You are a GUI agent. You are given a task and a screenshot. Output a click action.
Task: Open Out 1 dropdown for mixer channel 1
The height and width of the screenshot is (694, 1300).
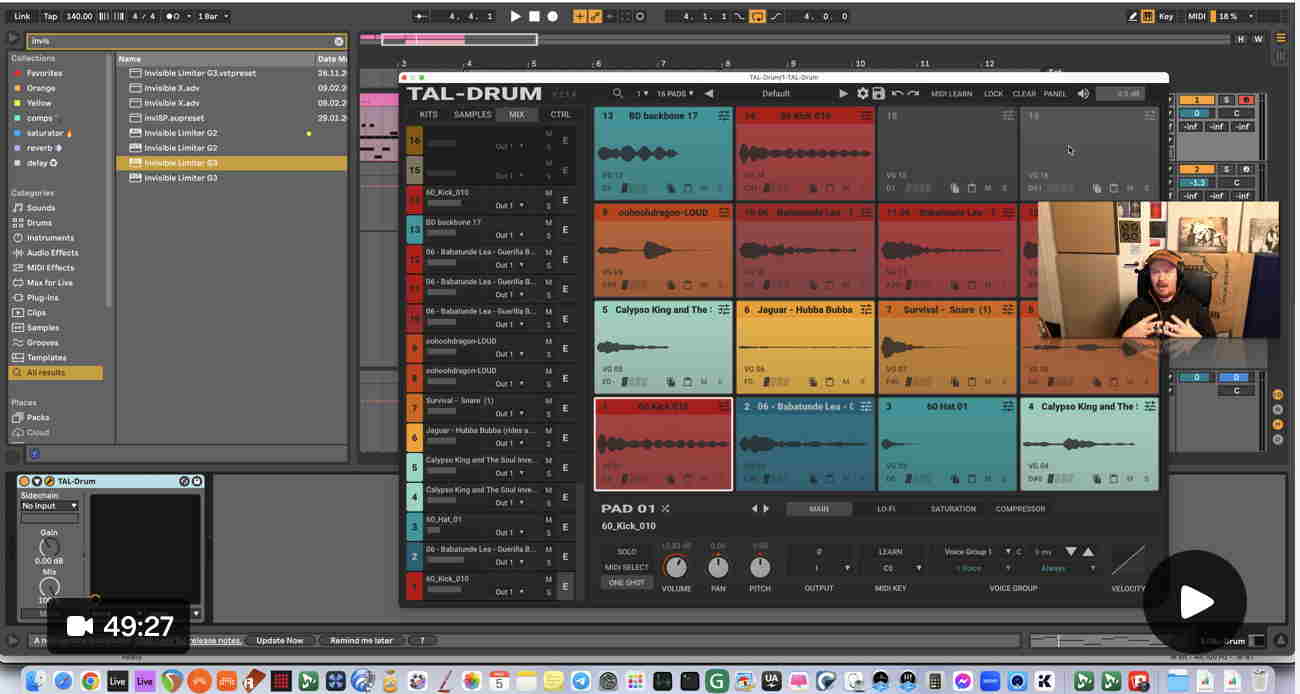pyautogui.click(x=508, y=592)
